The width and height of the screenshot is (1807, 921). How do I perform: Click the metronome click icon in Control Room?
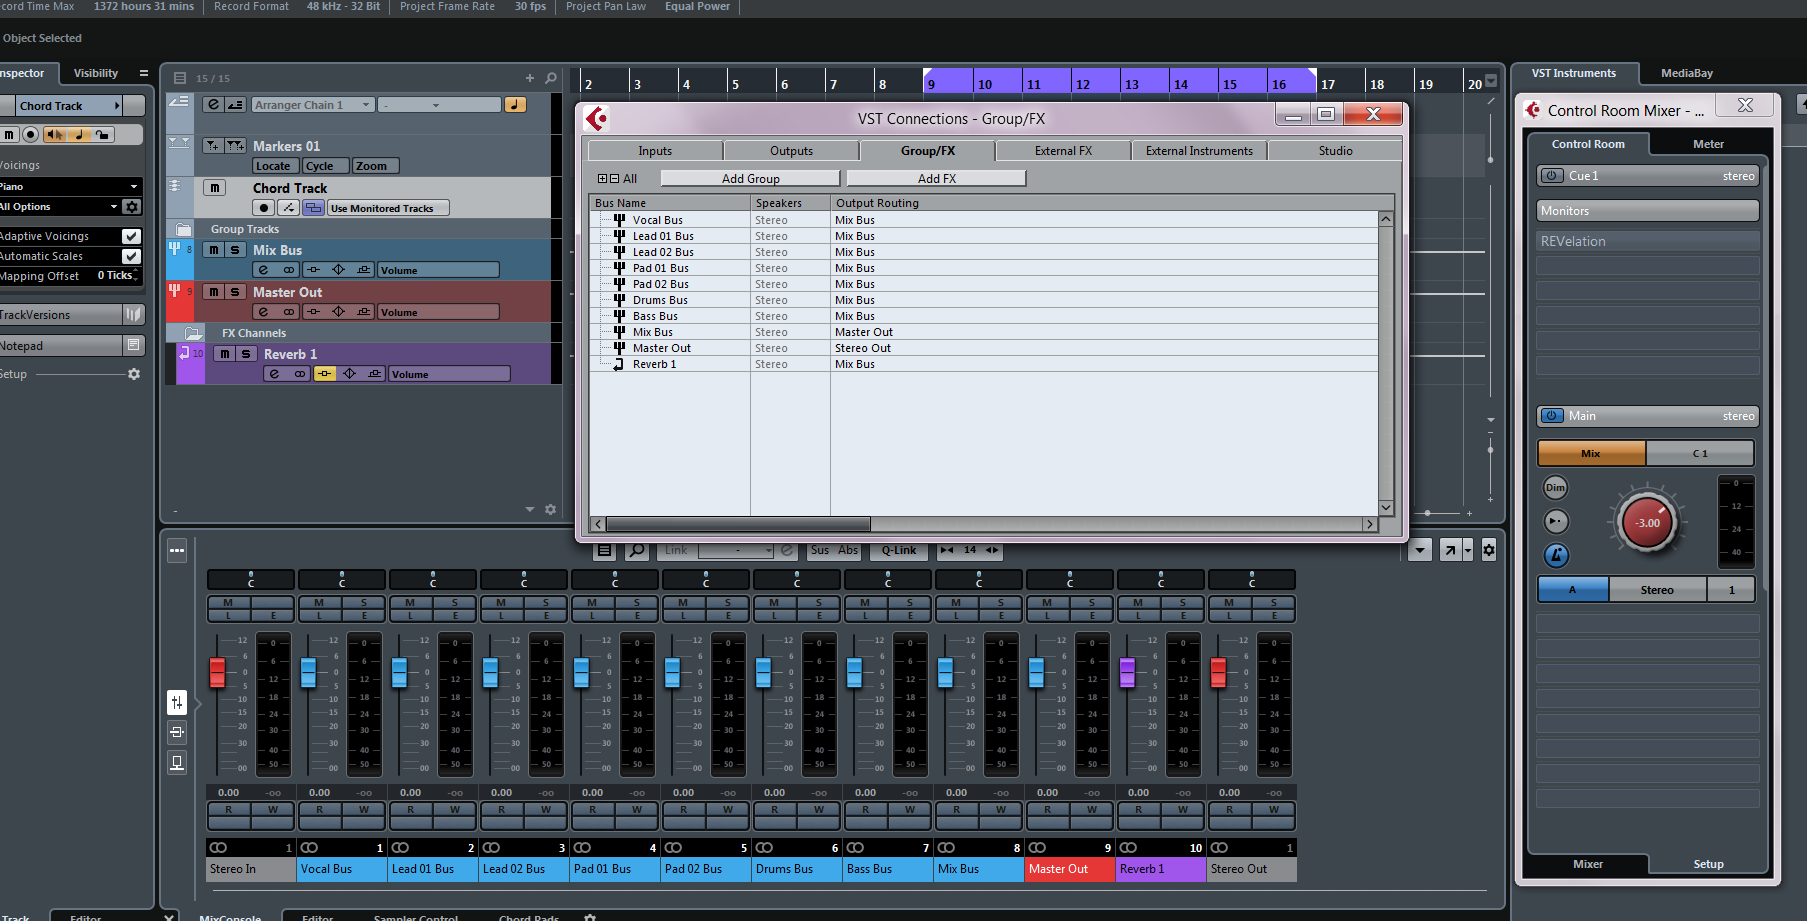click(1556, 555)
